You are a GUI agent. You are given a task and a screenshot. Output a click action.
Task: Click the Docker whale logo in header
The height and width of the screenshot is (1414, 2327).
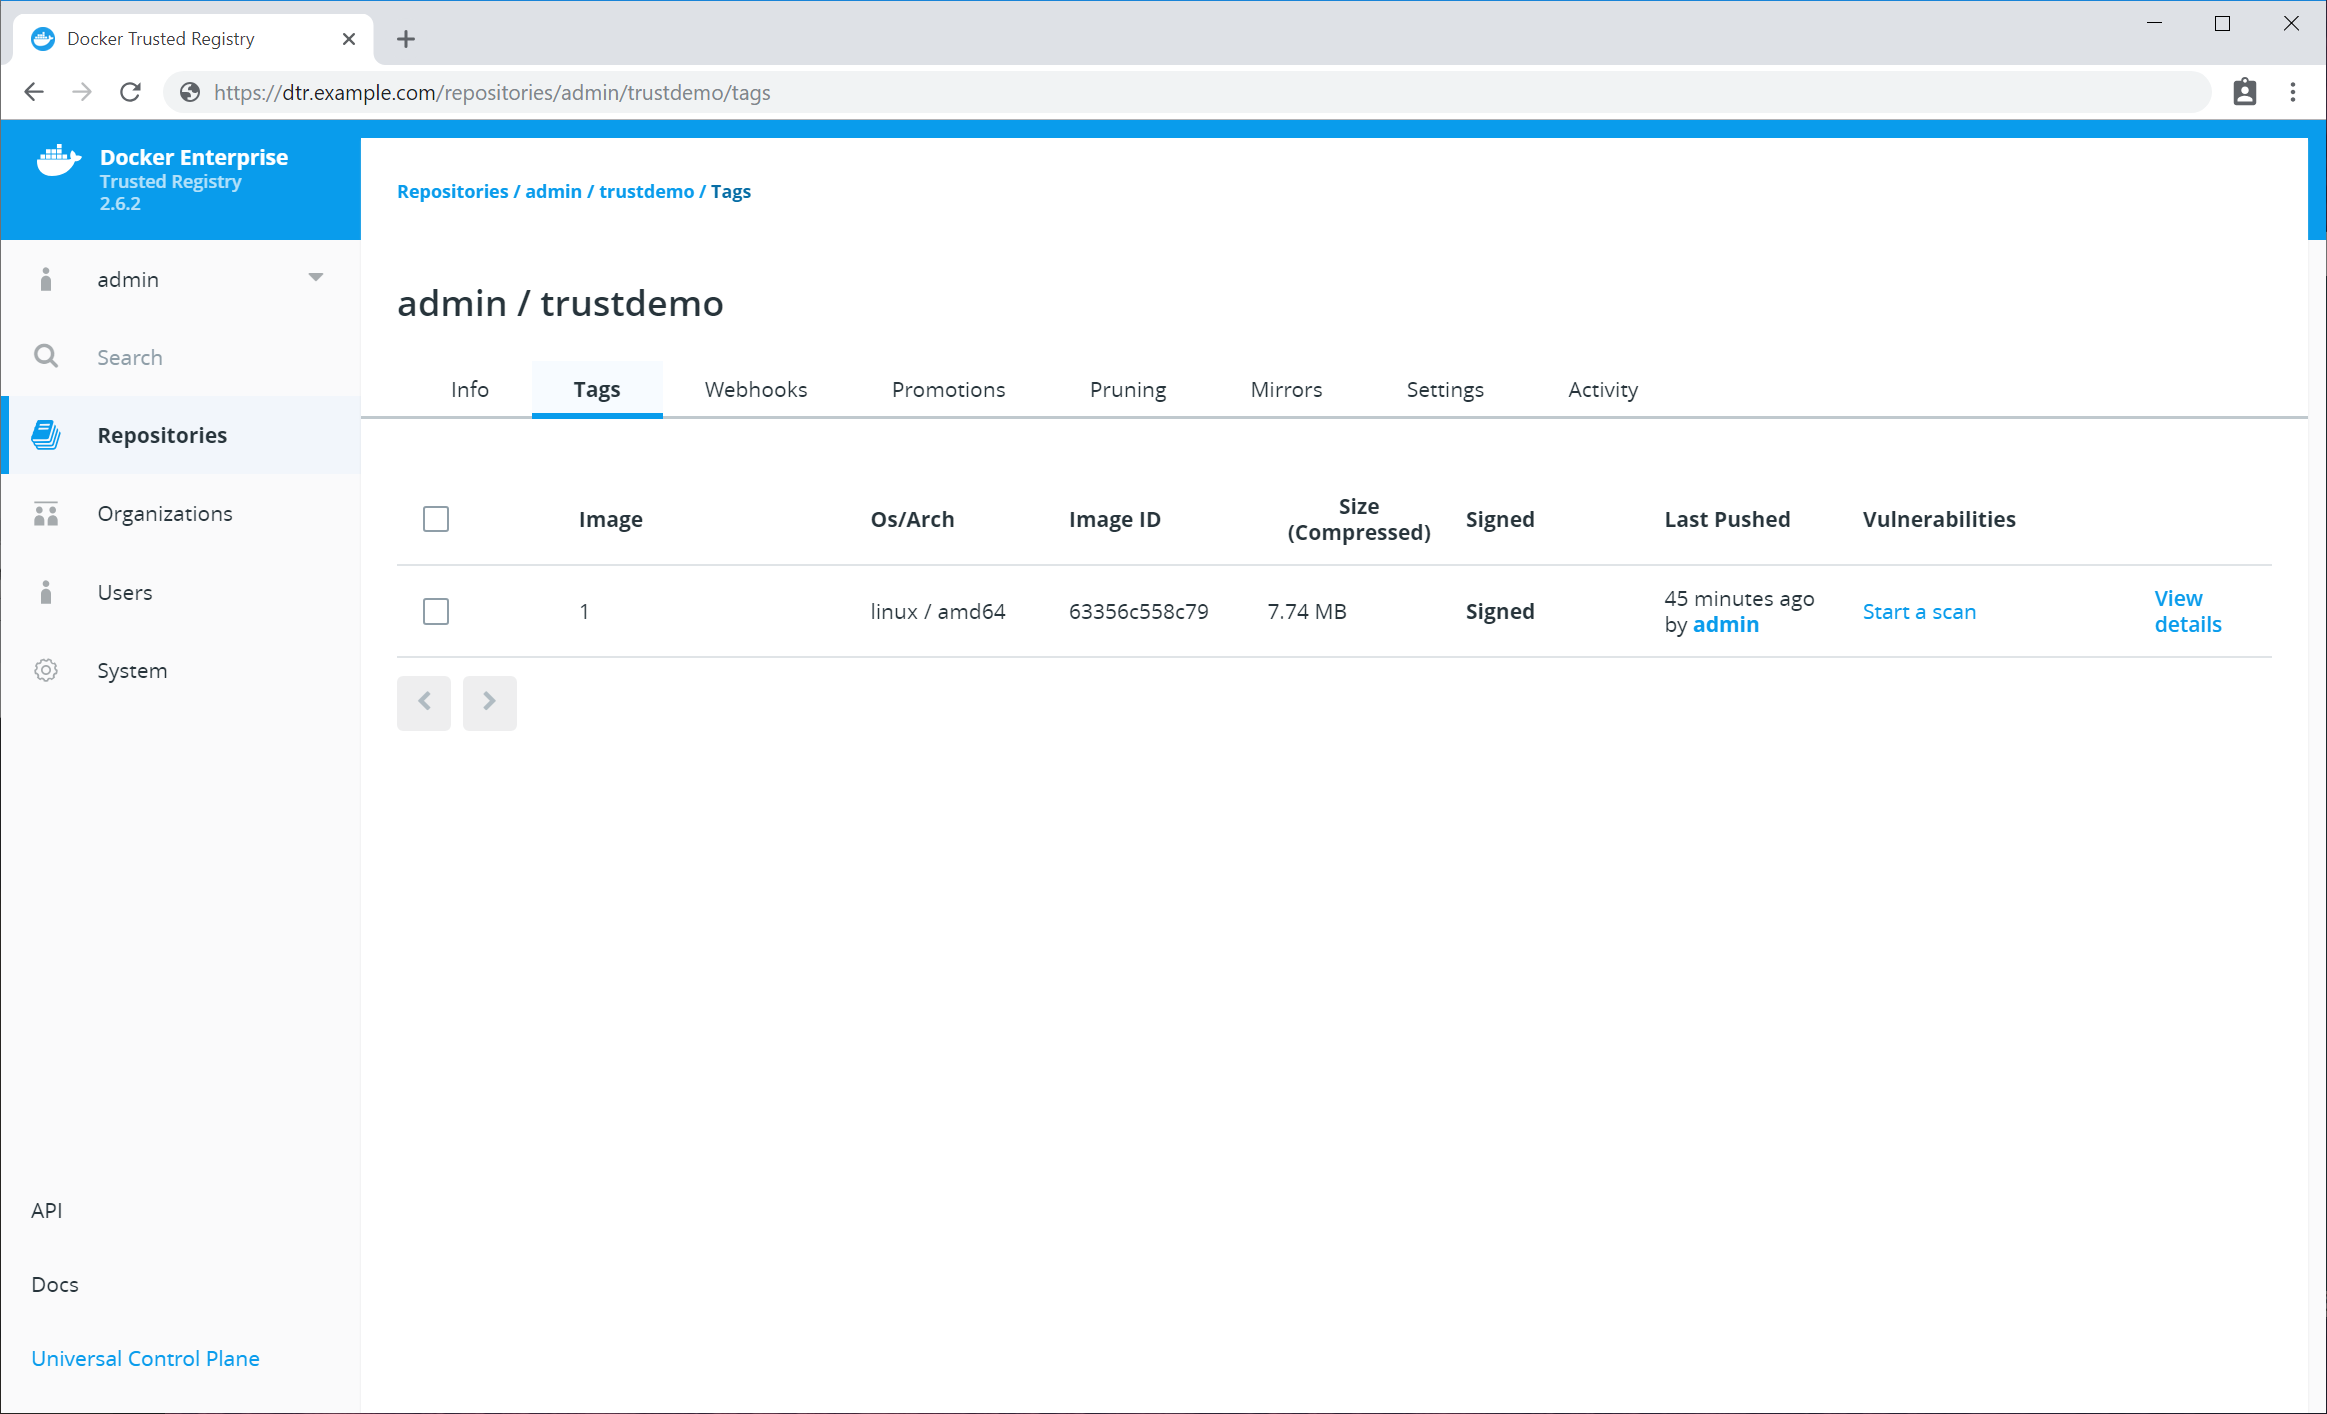58,160
